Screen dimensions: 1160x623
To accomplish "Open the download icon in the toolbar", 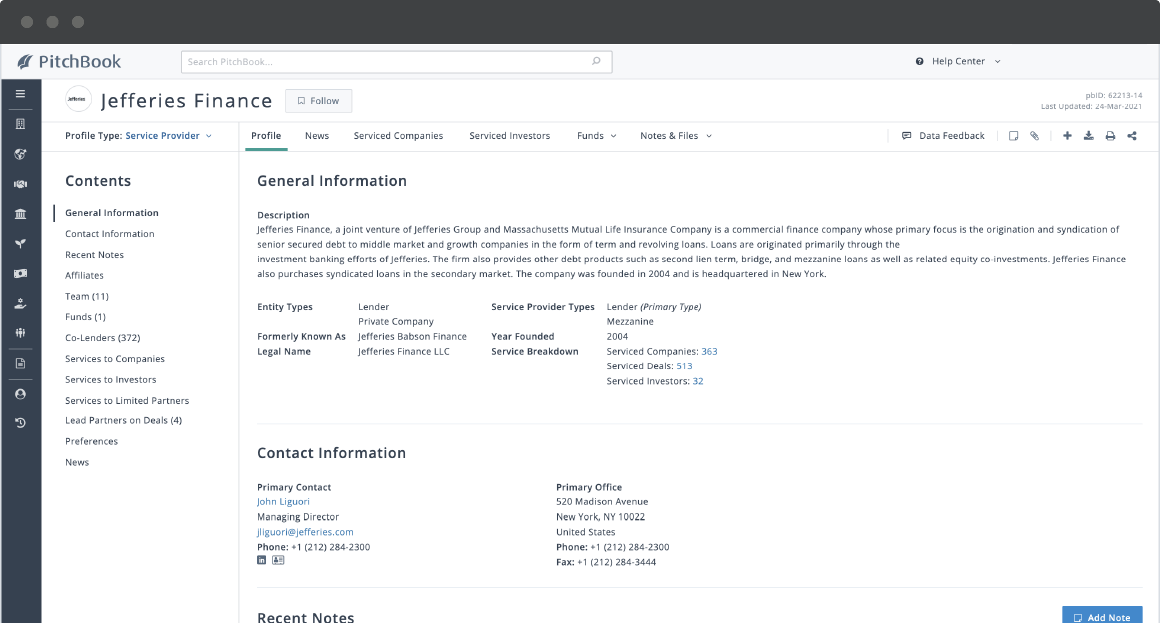I will point(1089,136).
